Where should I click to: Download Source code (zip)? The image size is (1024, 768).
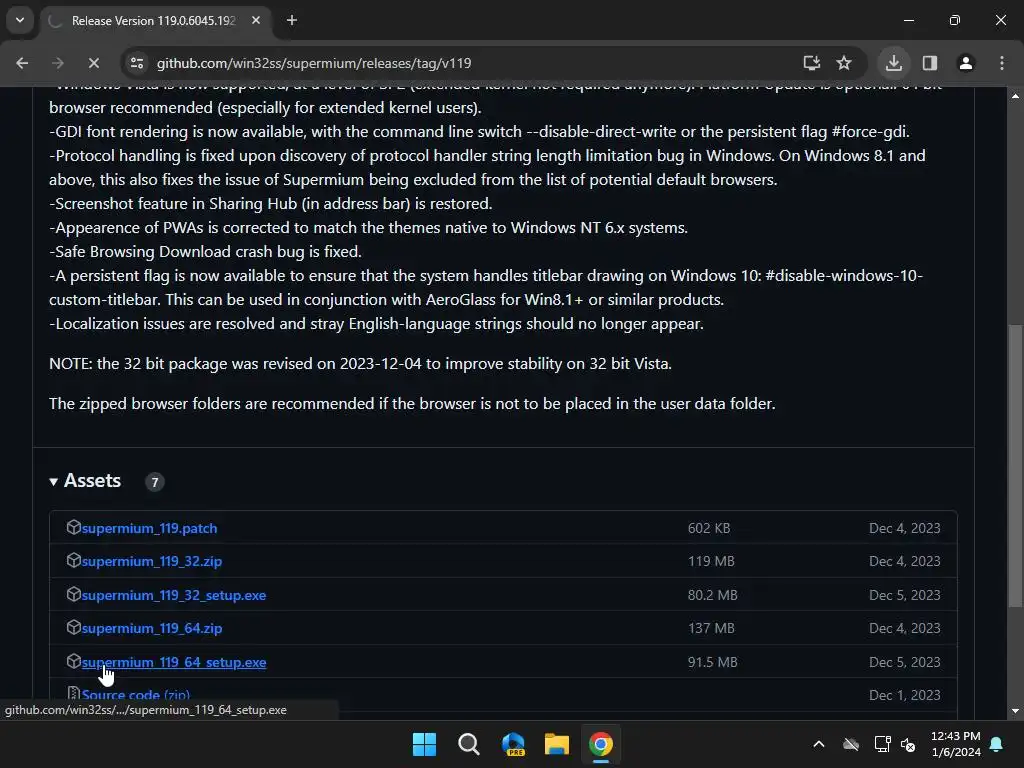(x=136, y=695)
